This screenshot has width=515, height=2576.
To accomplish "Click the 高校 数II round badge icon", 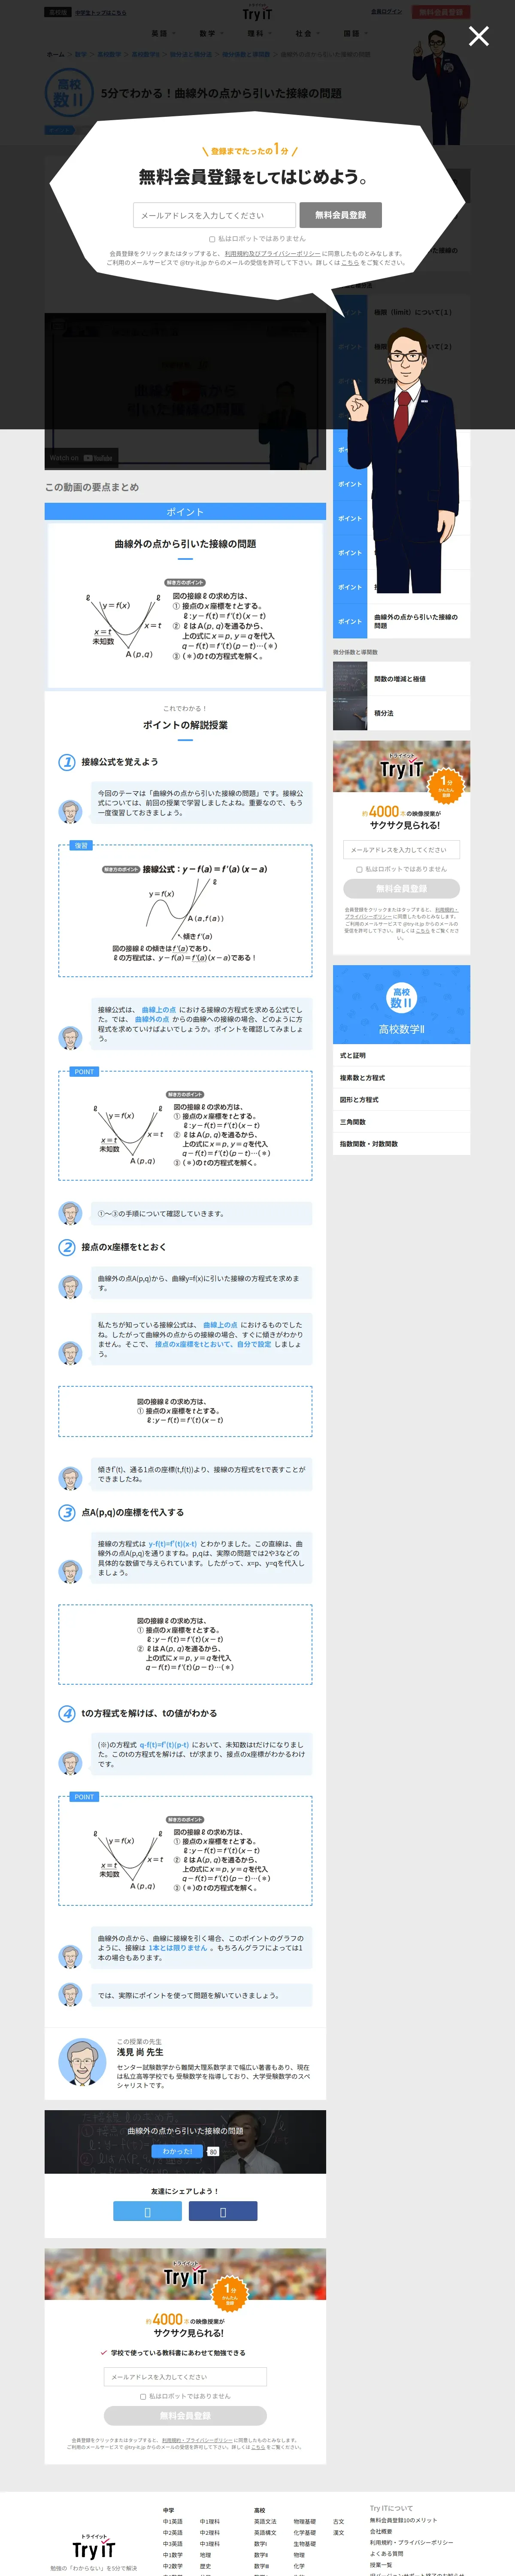I will [69, 93].
